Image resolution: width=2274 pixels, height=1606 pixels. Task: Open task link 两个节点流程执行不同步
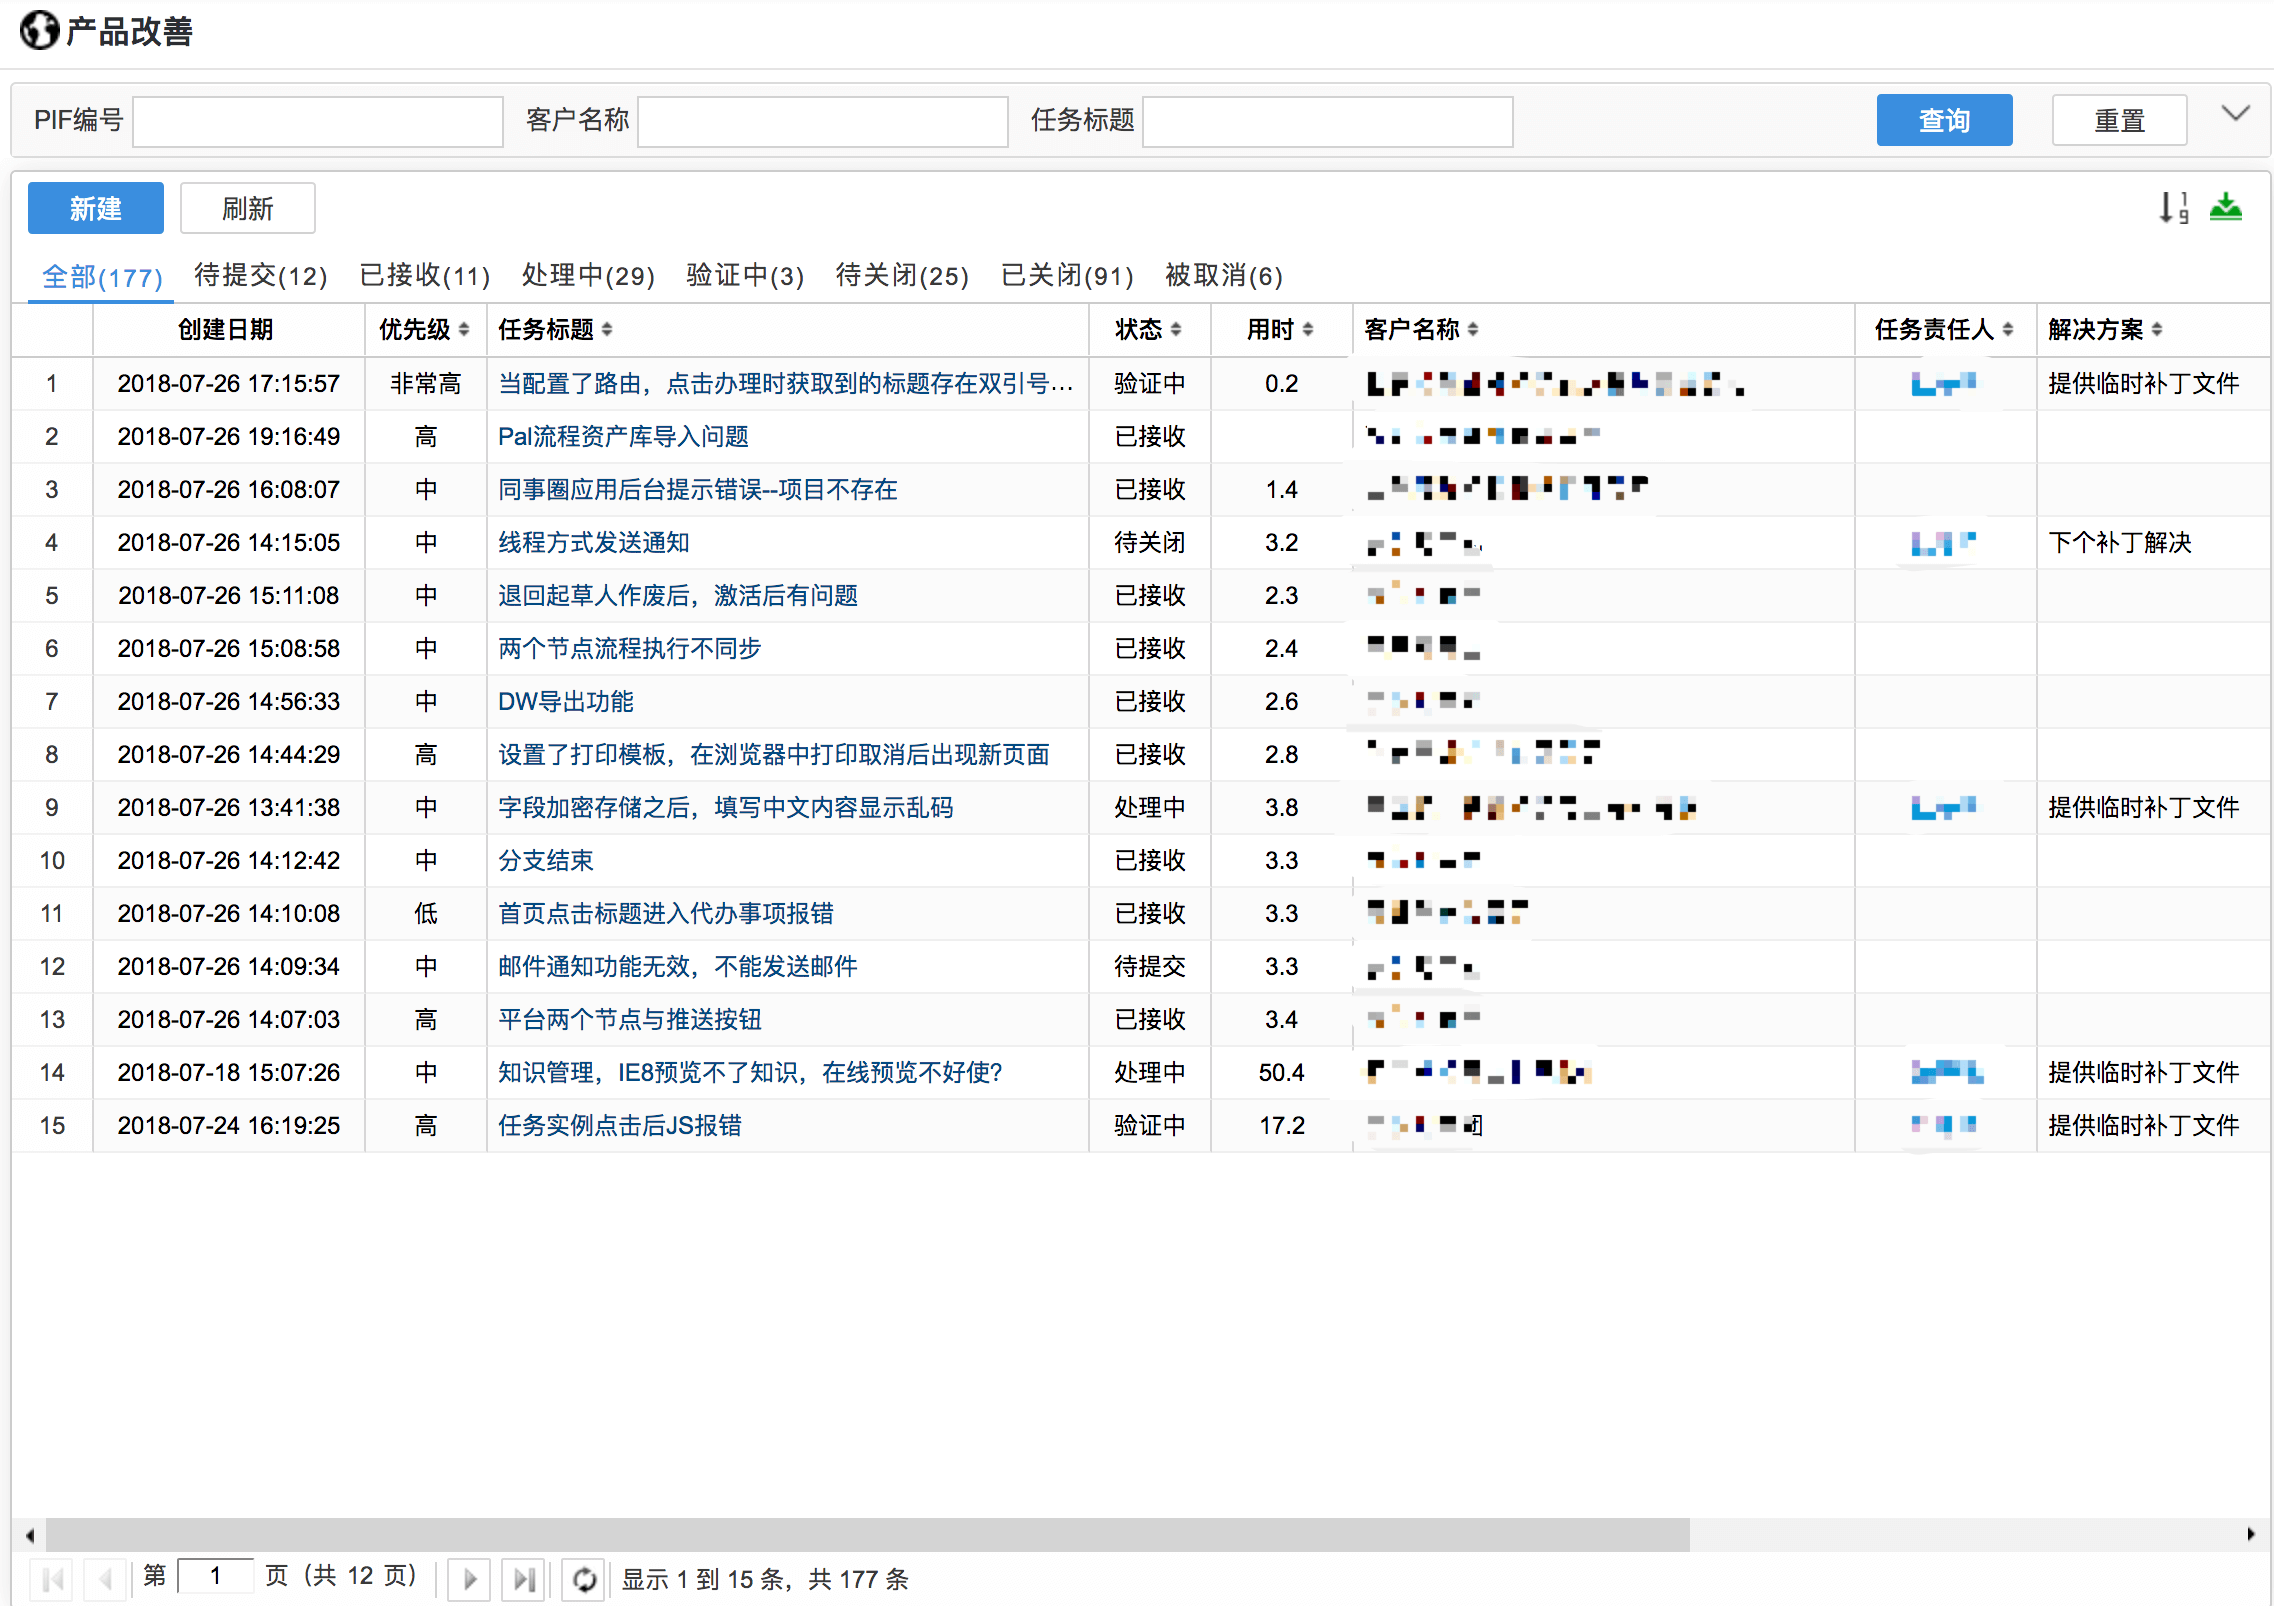coord(629,649)
